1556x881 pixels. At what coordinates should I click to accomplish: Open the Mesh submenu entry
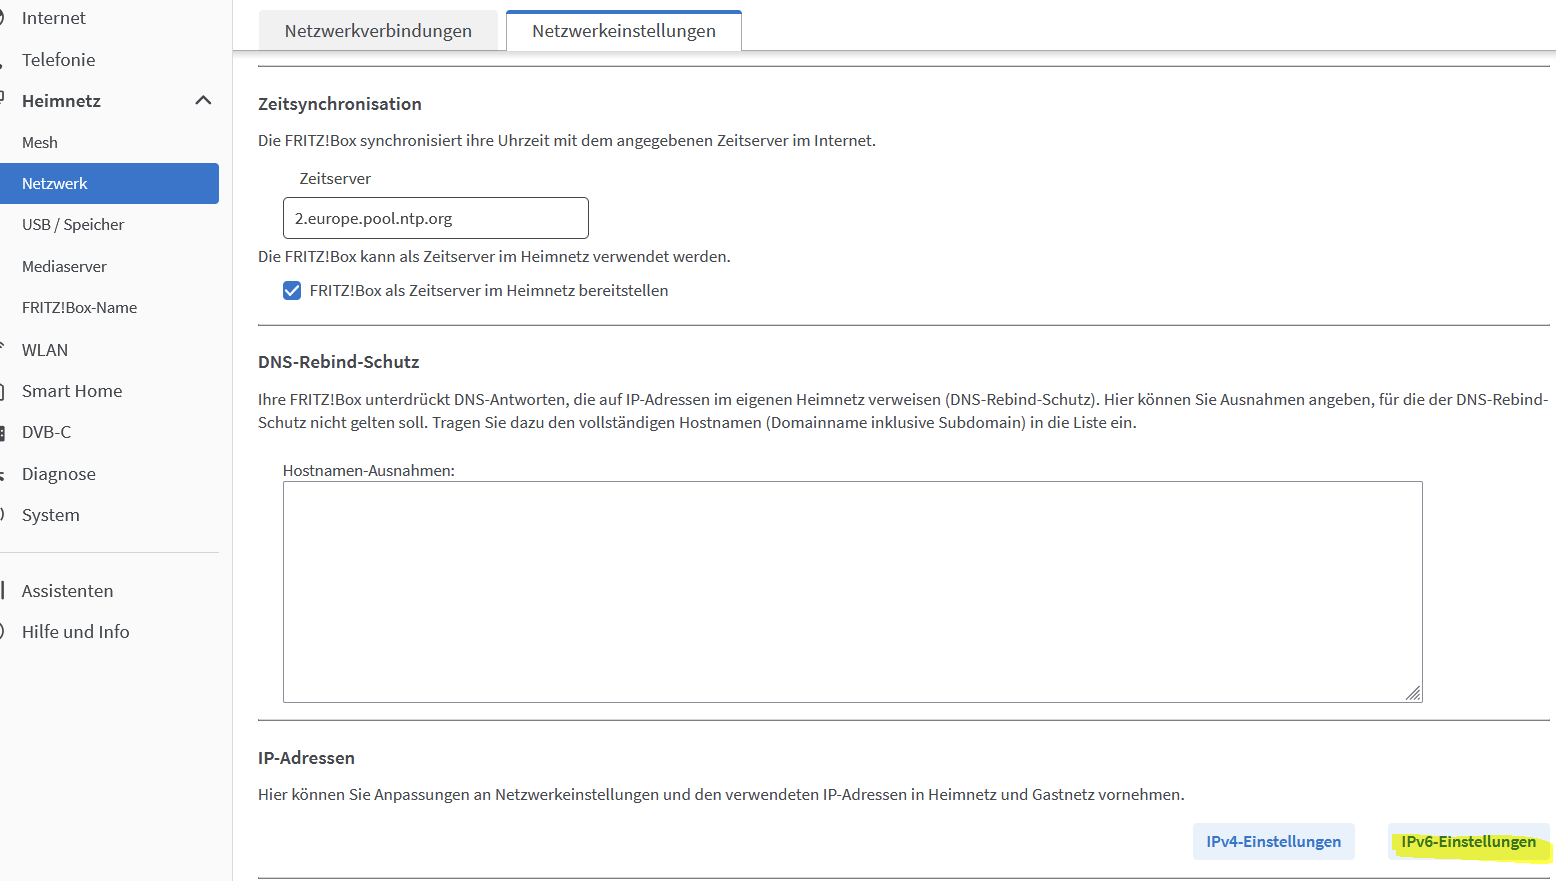pyautogui.click(x=40, y=143)
